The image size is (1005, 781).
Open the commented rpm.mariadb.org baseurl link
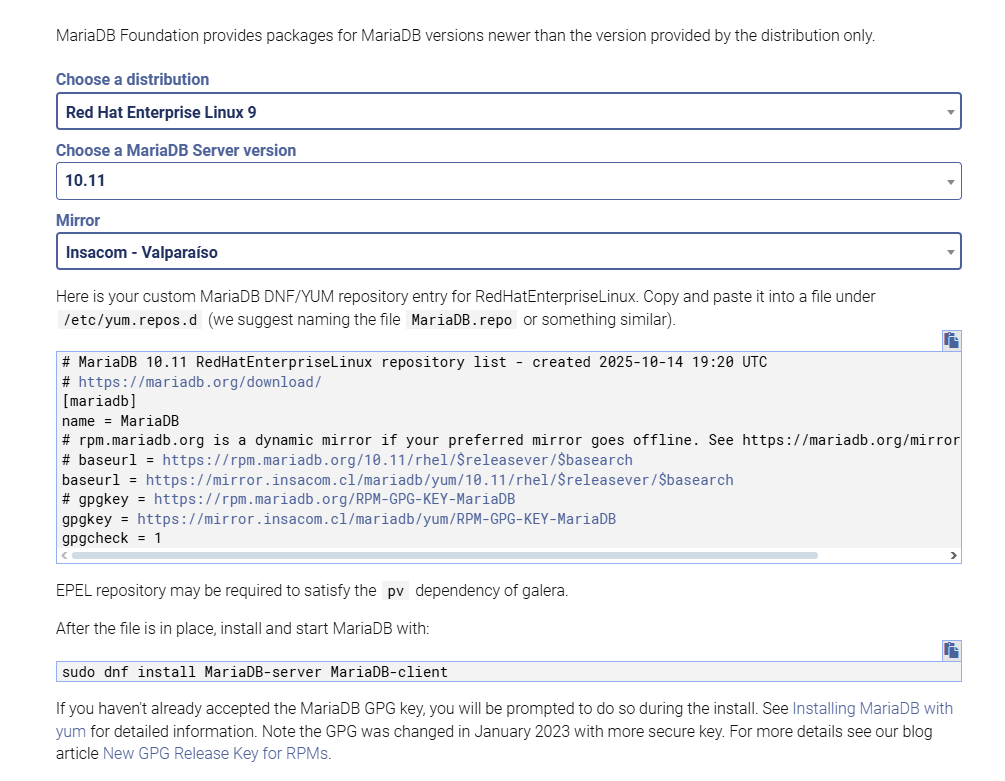pos(397,460)
